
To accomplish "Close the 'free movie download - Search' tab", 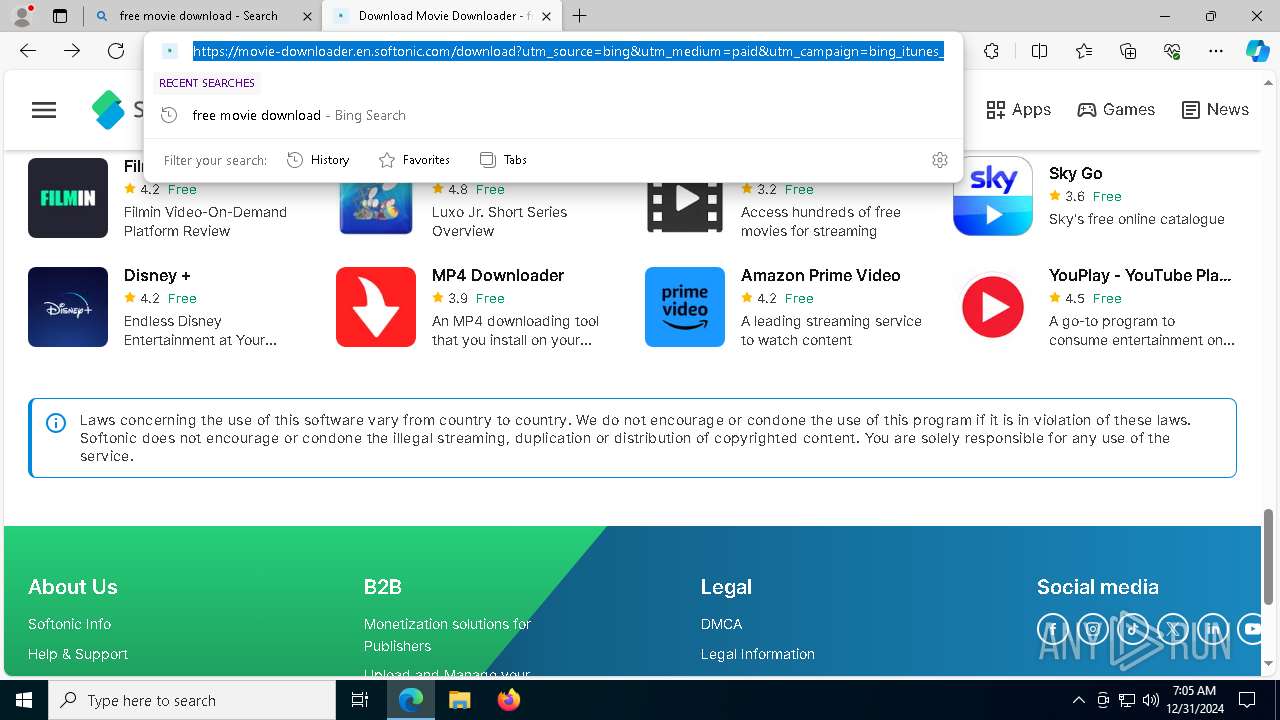I will coord(307,16).
